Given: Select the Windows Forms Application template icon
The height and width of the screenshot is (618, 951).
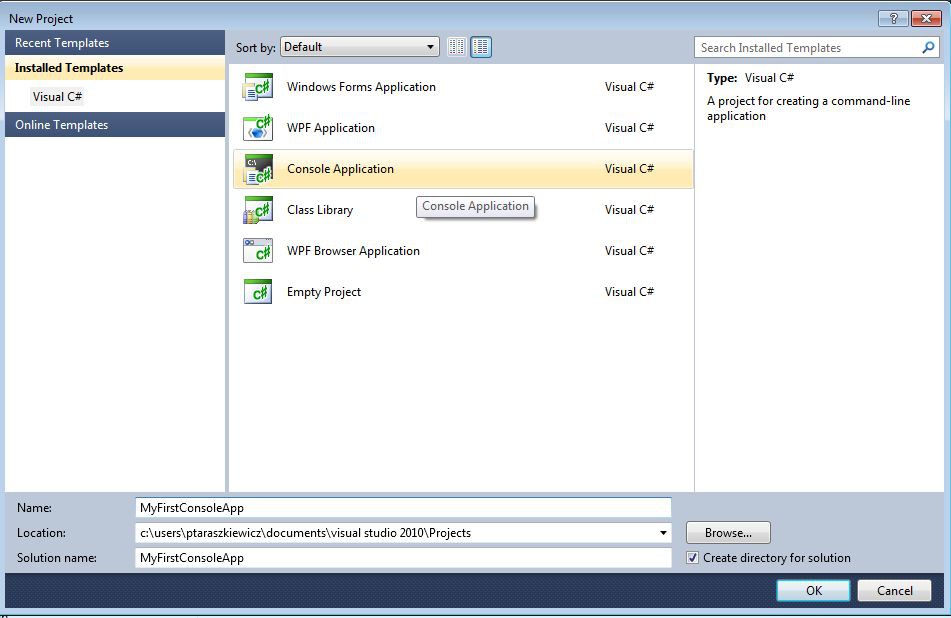Looking at the screenshot, I should [258, 87].
